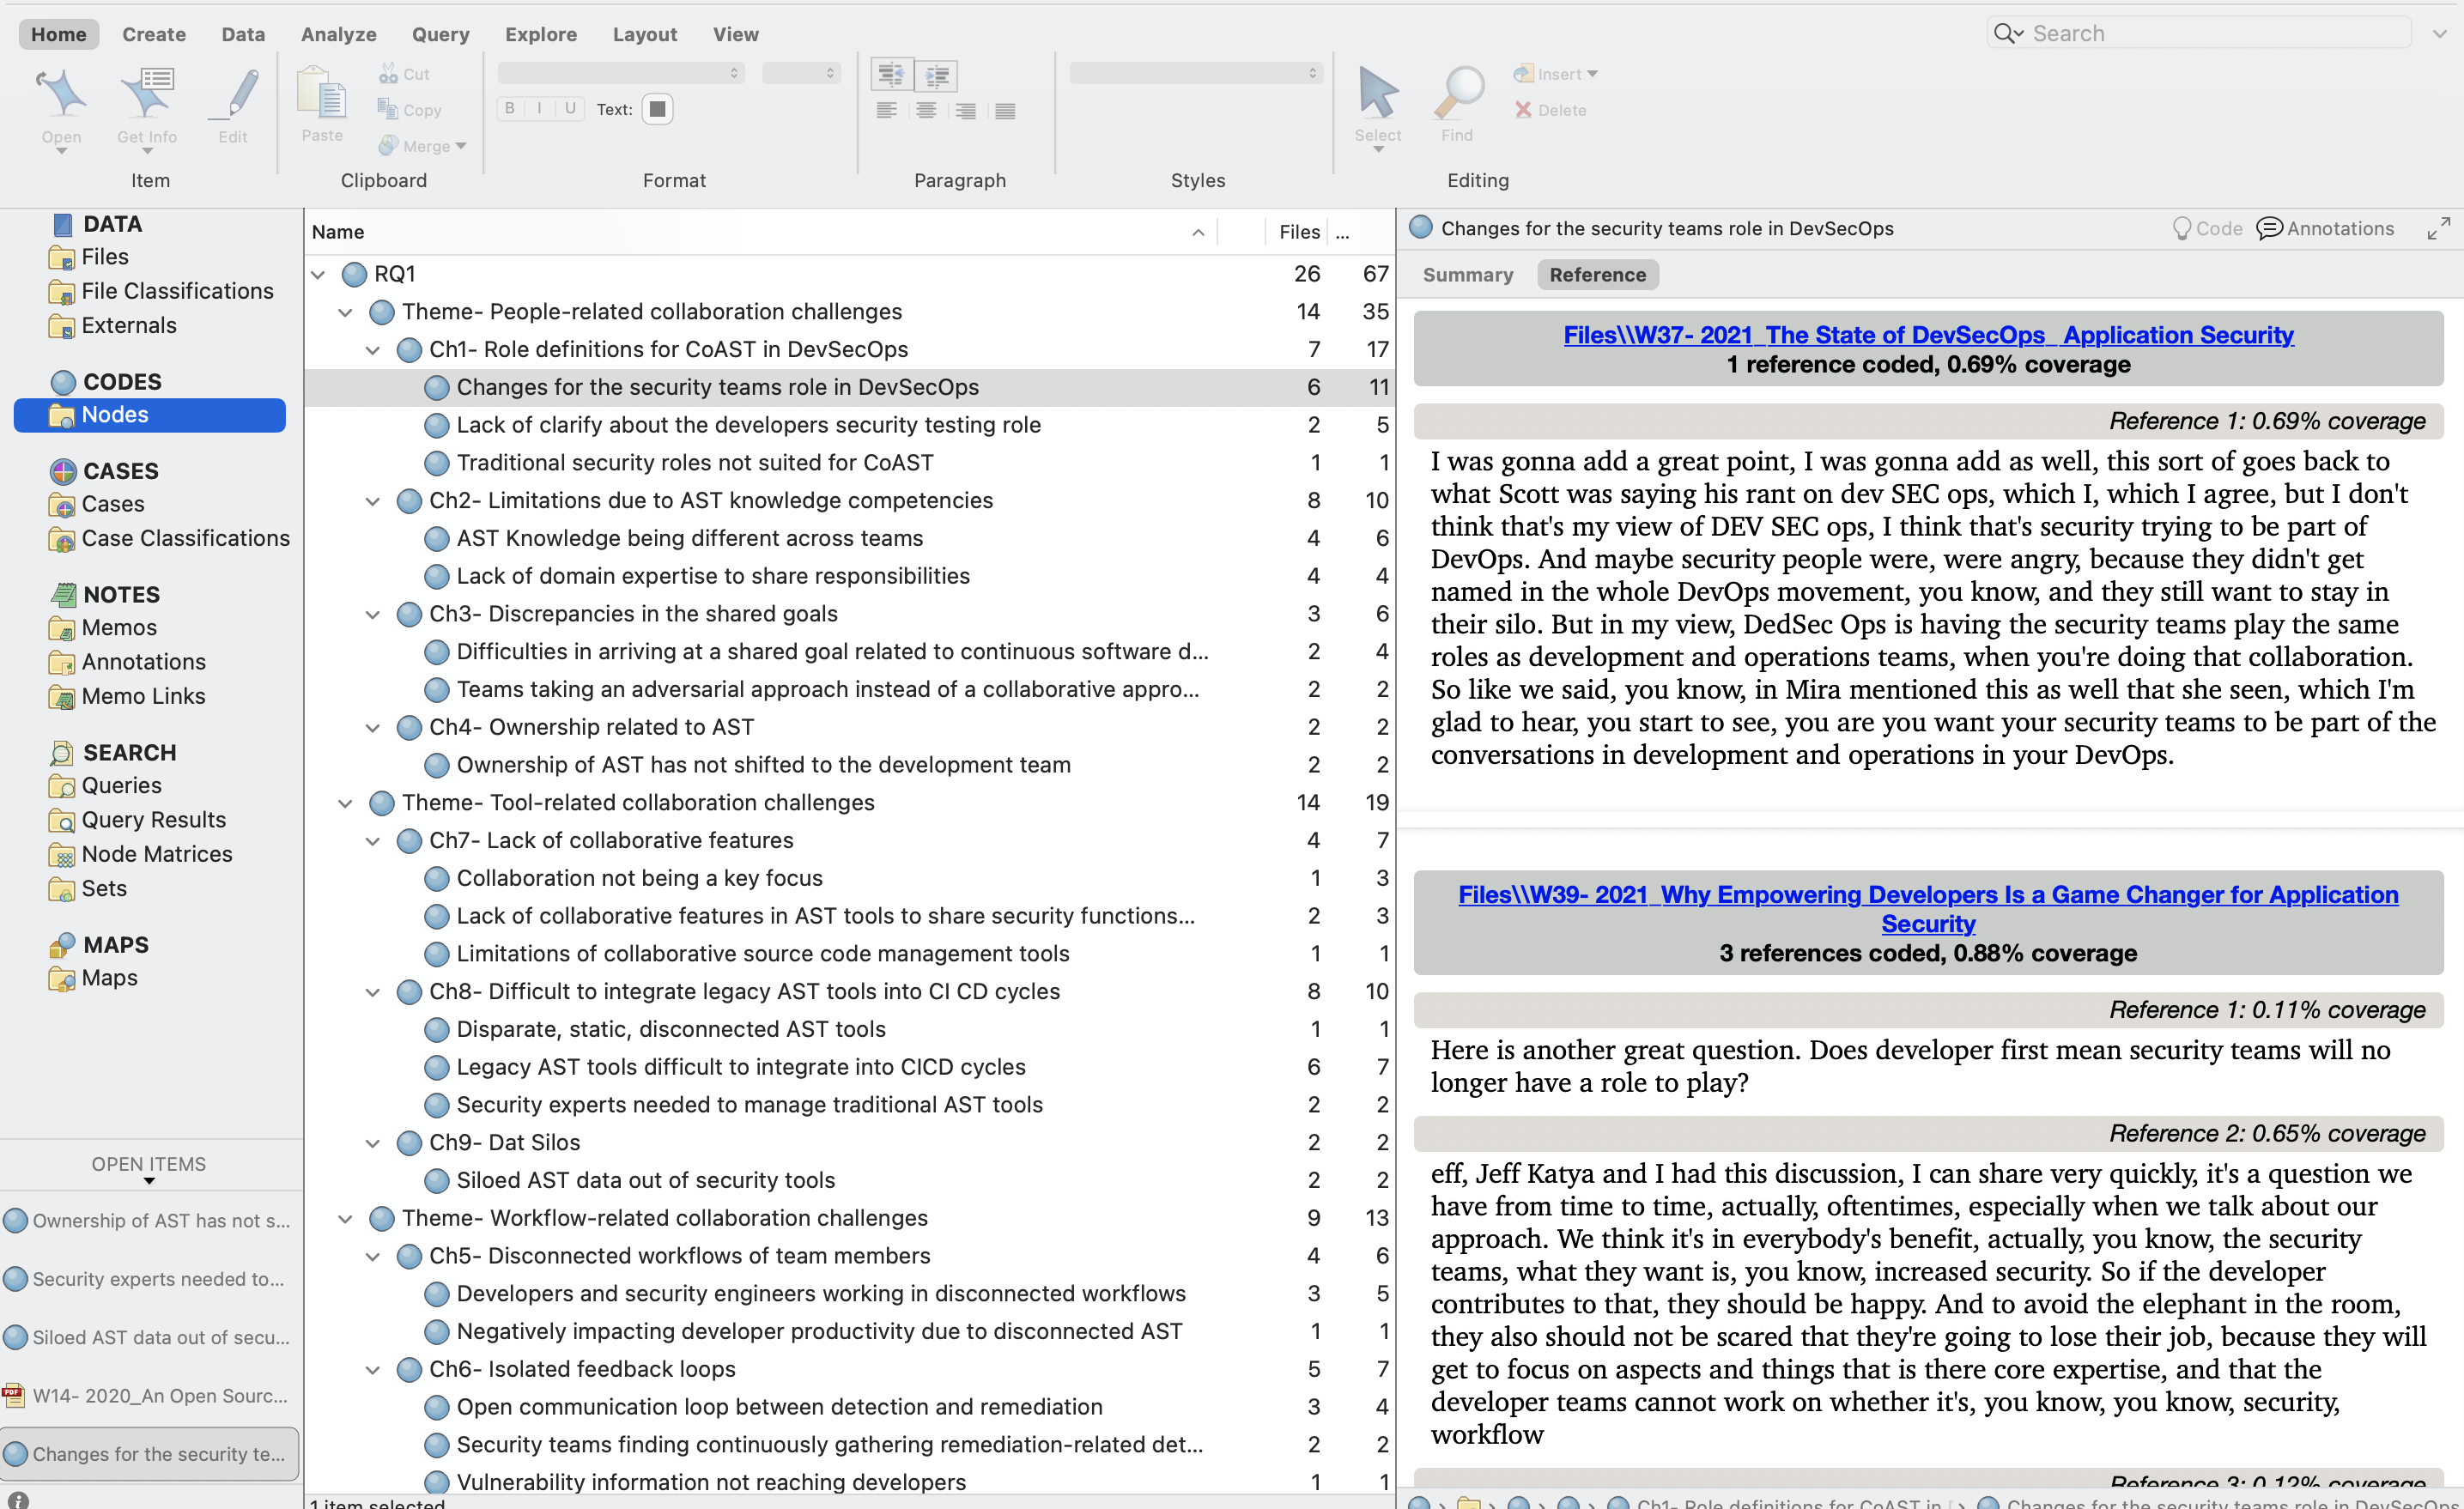Open the Styles dropdown

pyautogui.click(x=1196, y=73)
